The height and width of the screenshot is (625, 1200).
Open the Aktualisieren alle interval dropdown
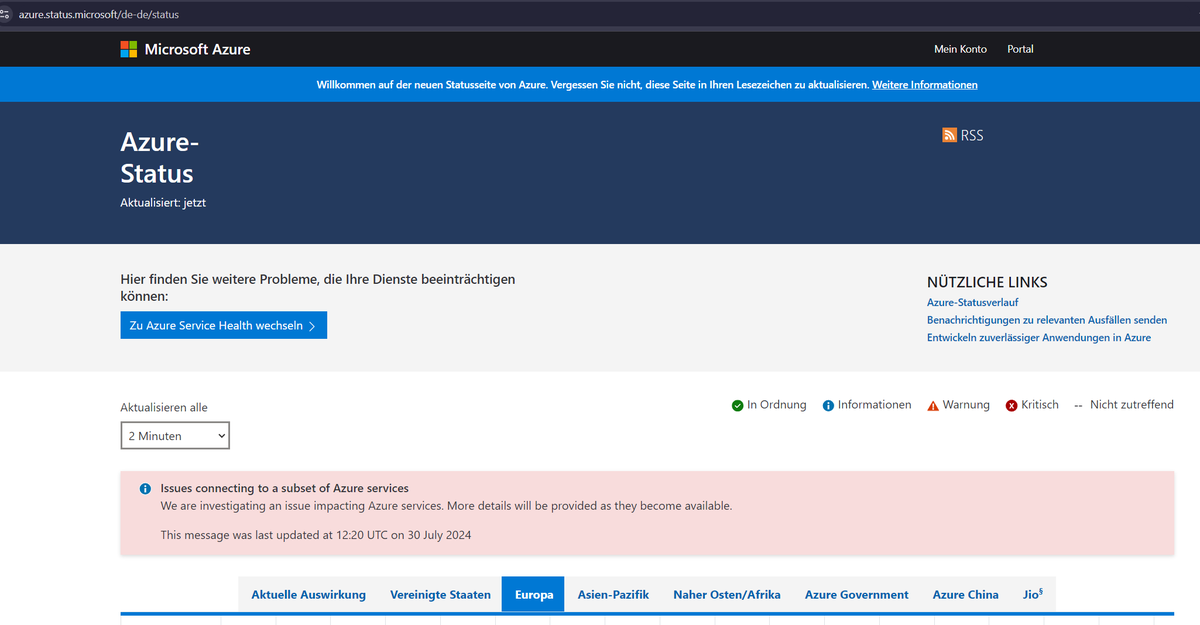175,436
